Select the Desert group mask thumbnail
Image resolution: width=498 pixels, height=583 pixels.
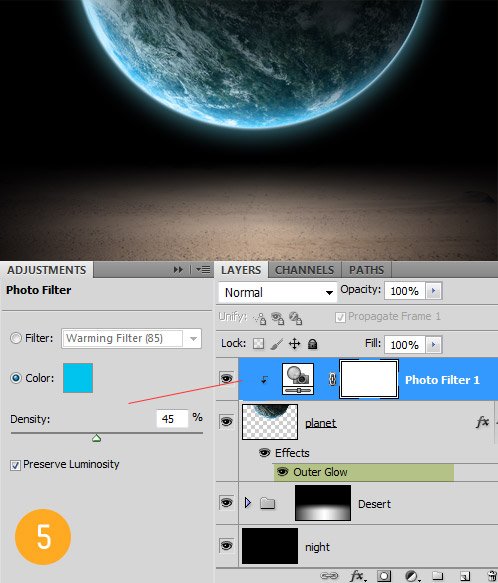(323, 503)
